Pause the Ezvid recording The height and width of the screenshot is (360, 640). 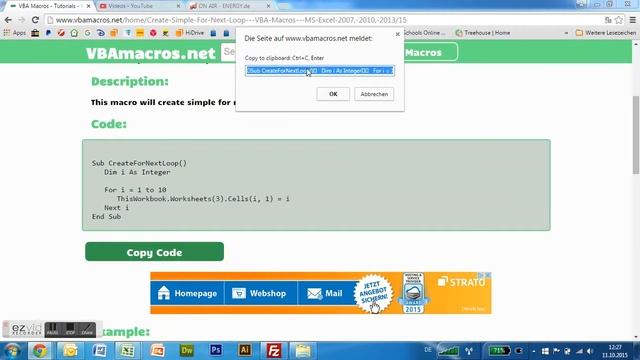[52, 329]
